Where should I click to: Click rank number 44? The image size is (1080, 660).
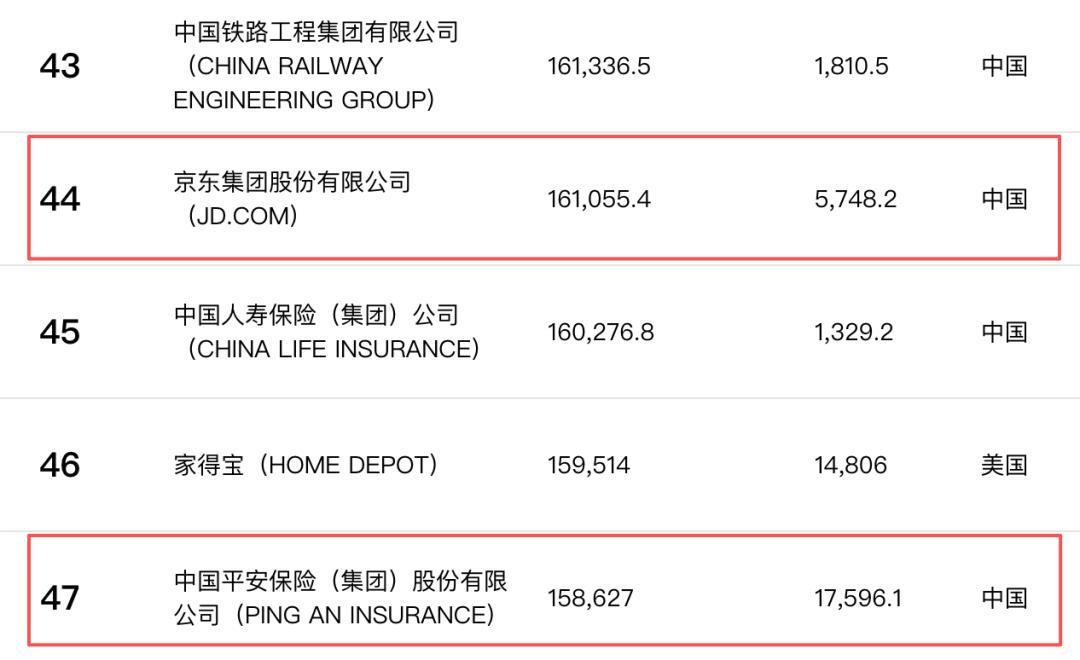pyautogui.click(x=59, y=199)
